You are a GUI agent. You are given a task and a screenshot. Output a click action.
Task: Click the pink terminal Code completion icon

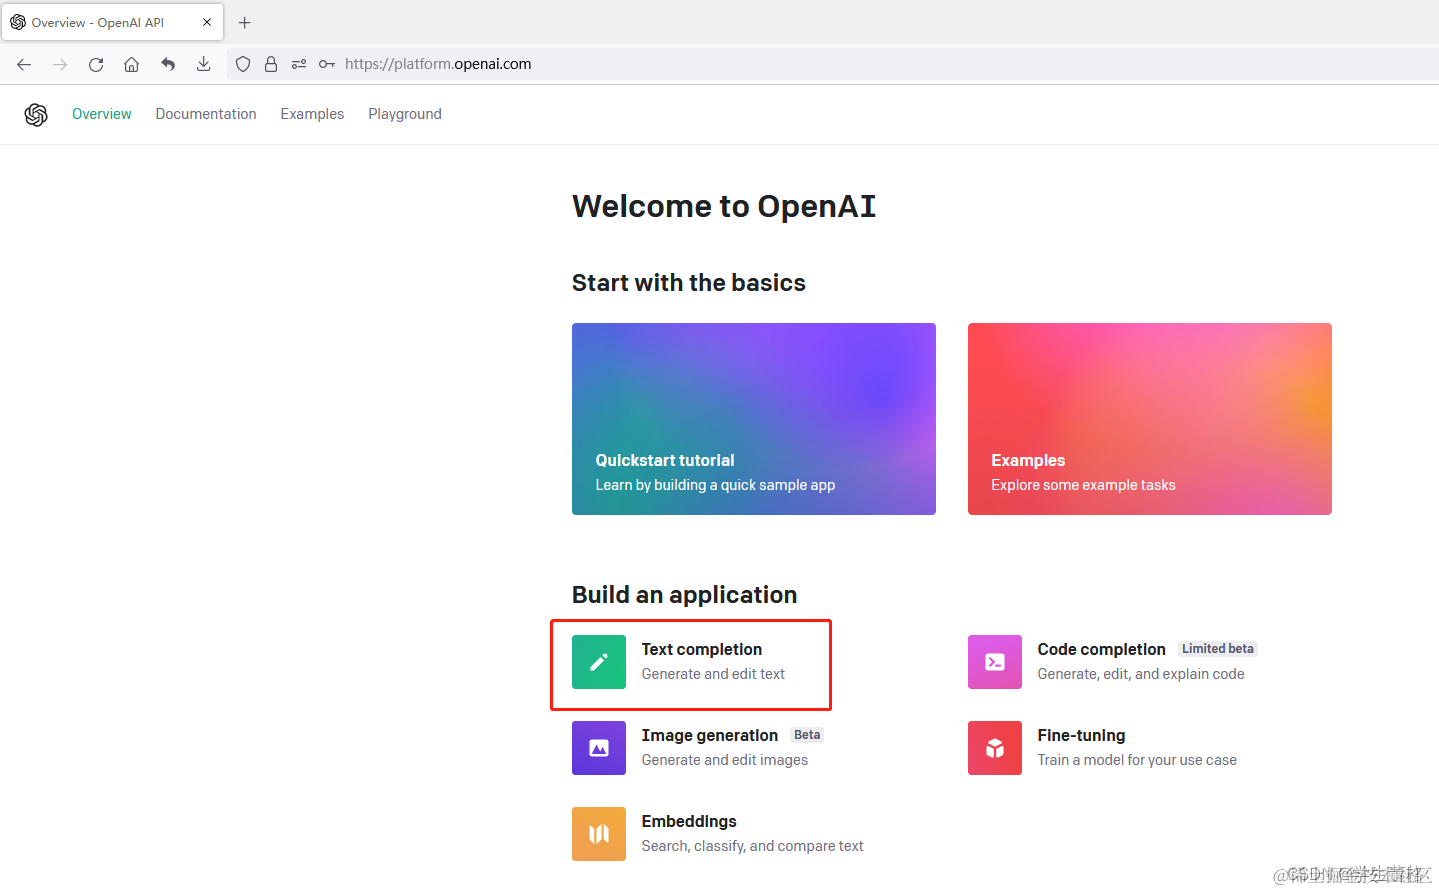pyautogui.click(x=995, y=662)
